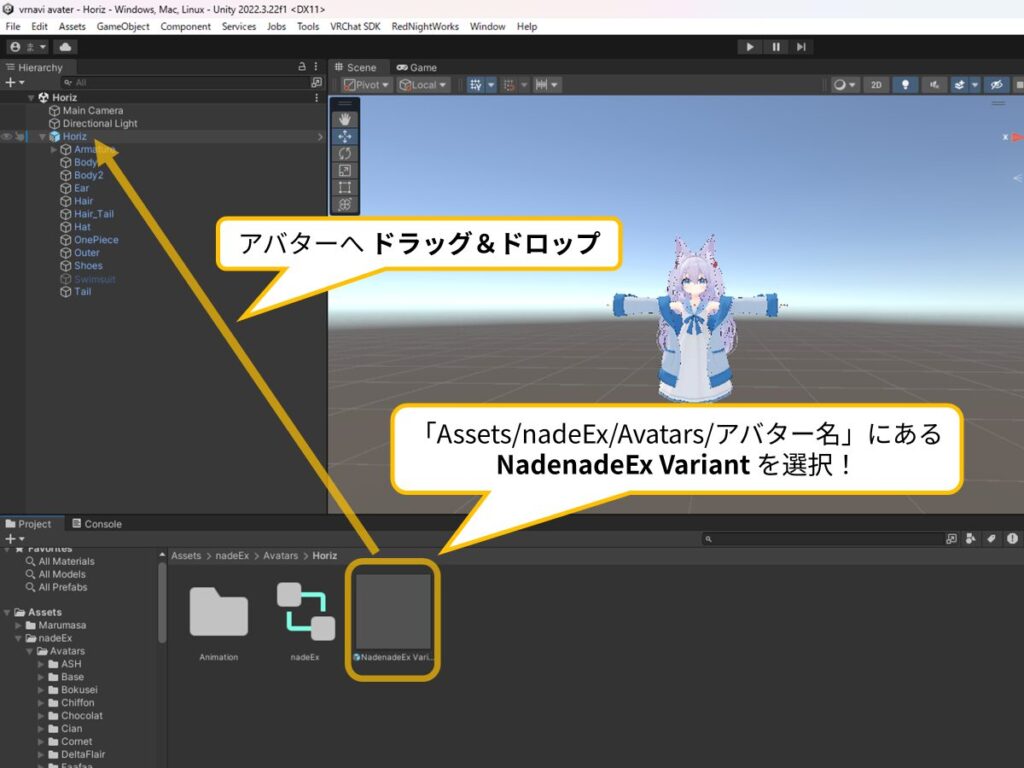This screenshot has height=768, width=1024.
Task: Select the Hand tool in Scene view
Action: (x=344, y=118)
